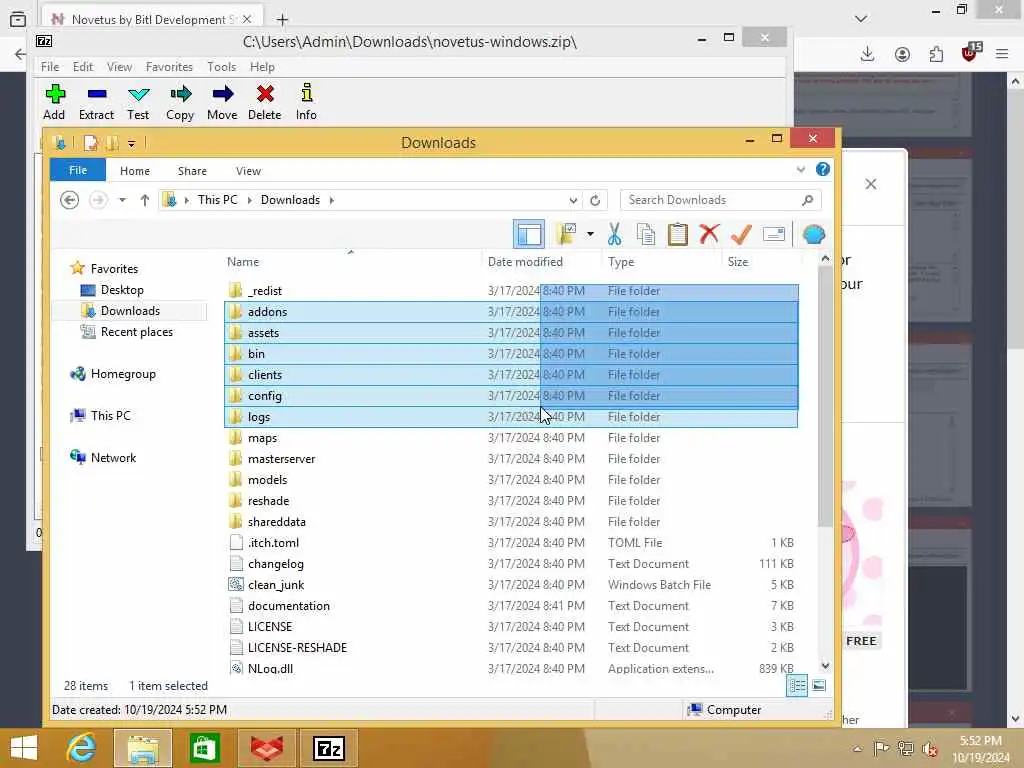Expand chevron after Downloads in address bar

click(332, 200)
